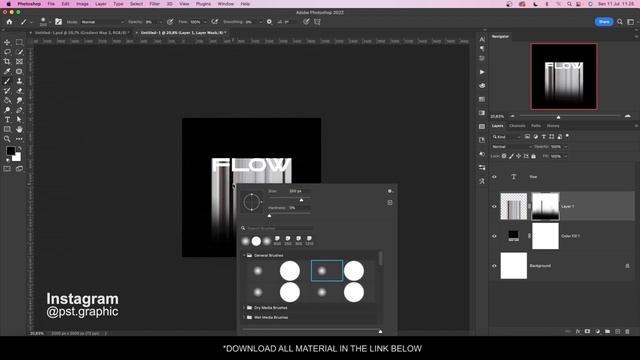Open the brush Mode dropdown
The image size is (640, 360).
(102, 22)
